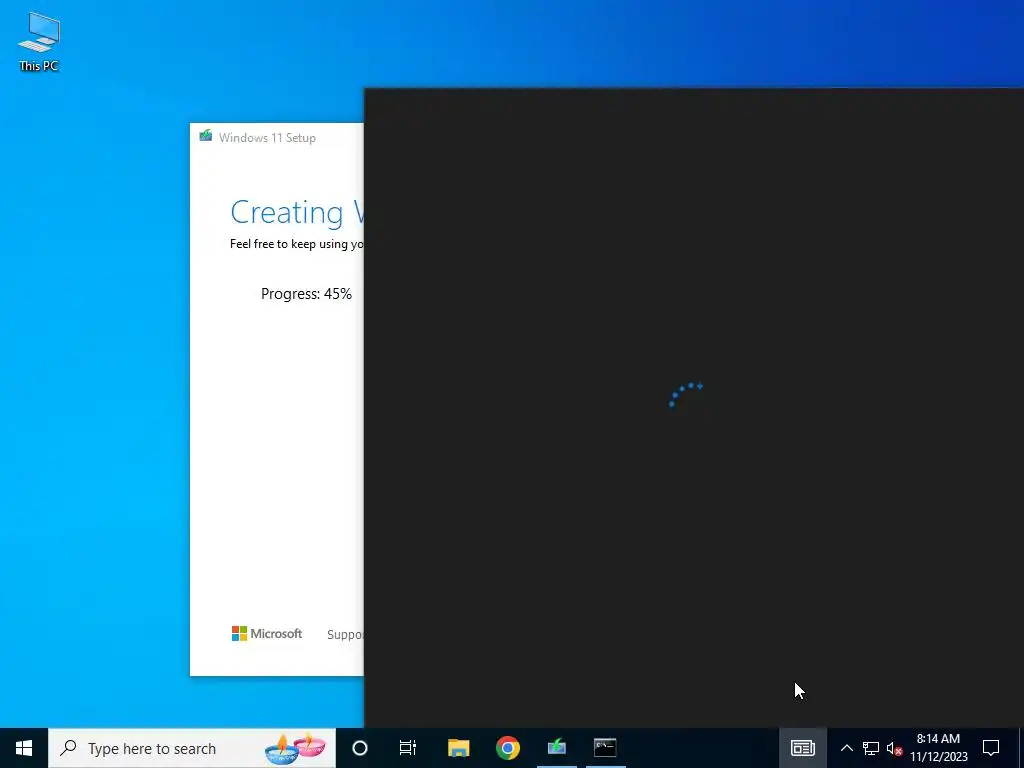Click the muted volume tray icon

[895, 748]
